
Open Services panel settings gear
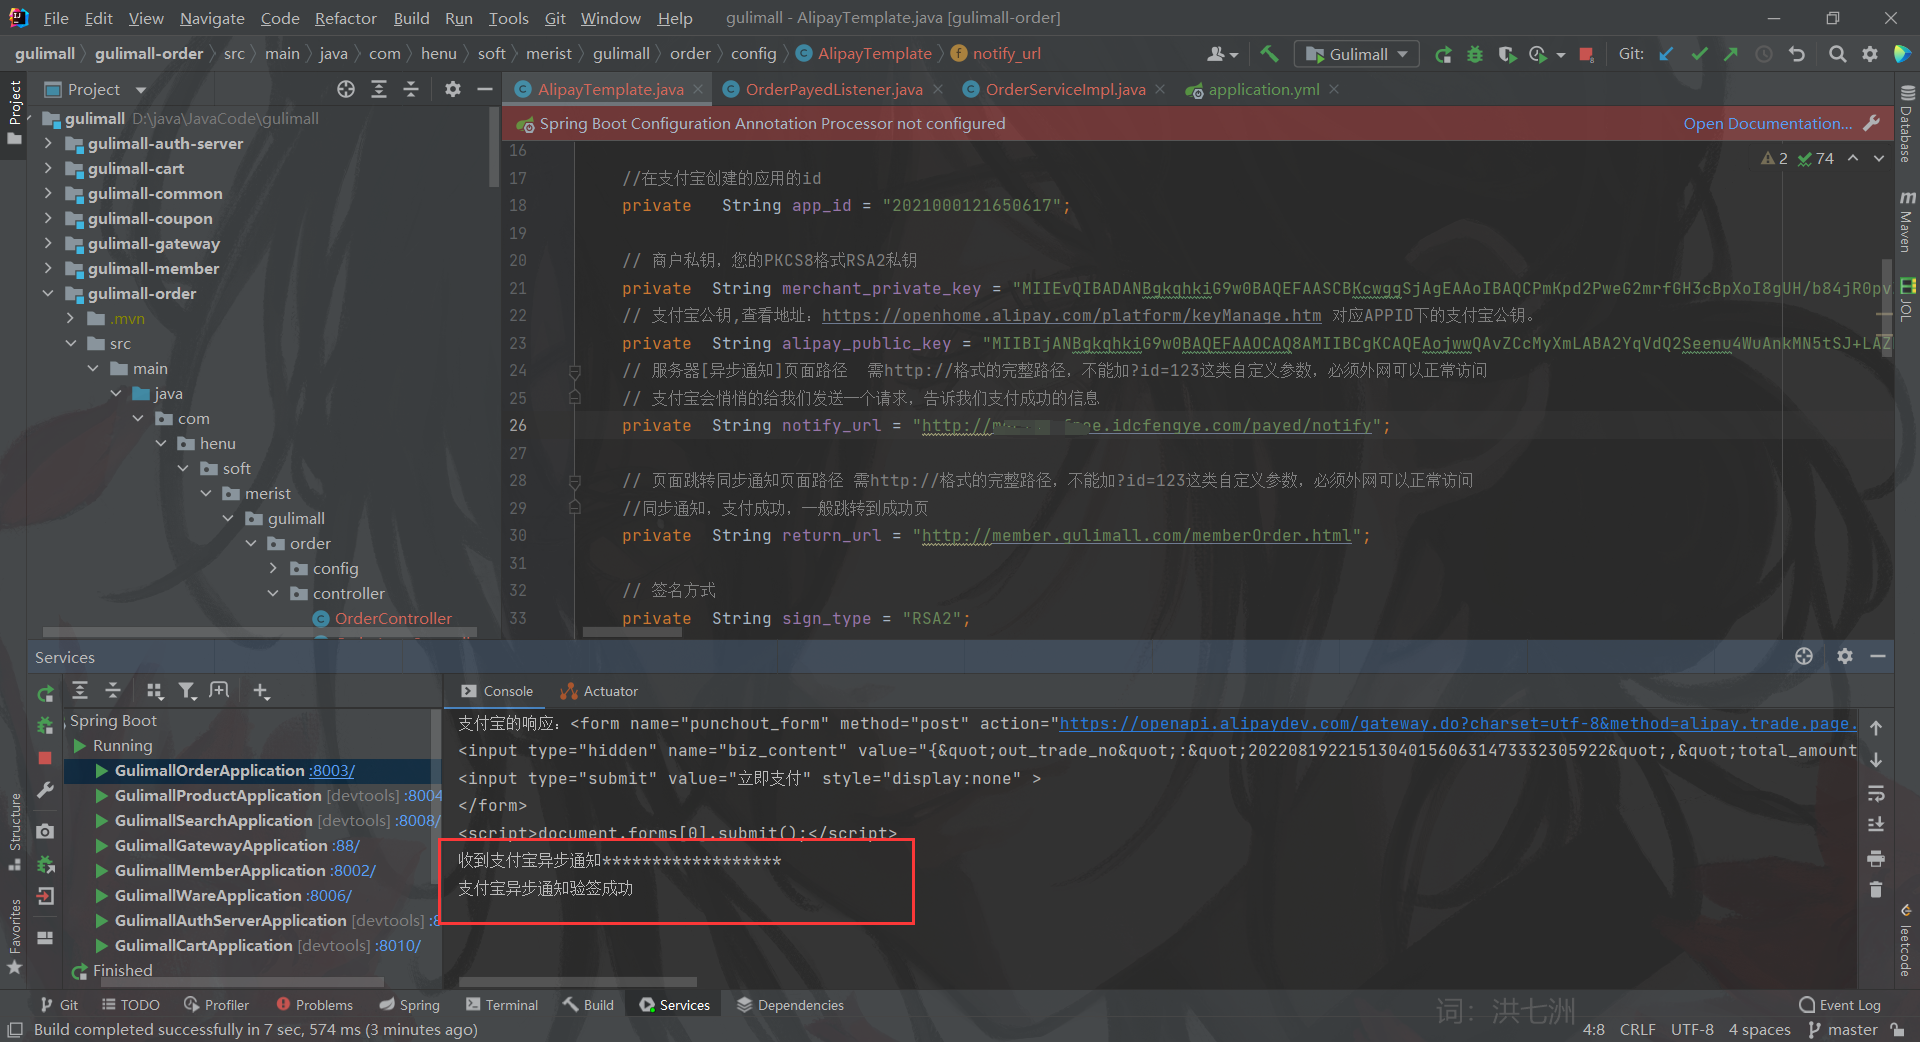point(1845,656)
